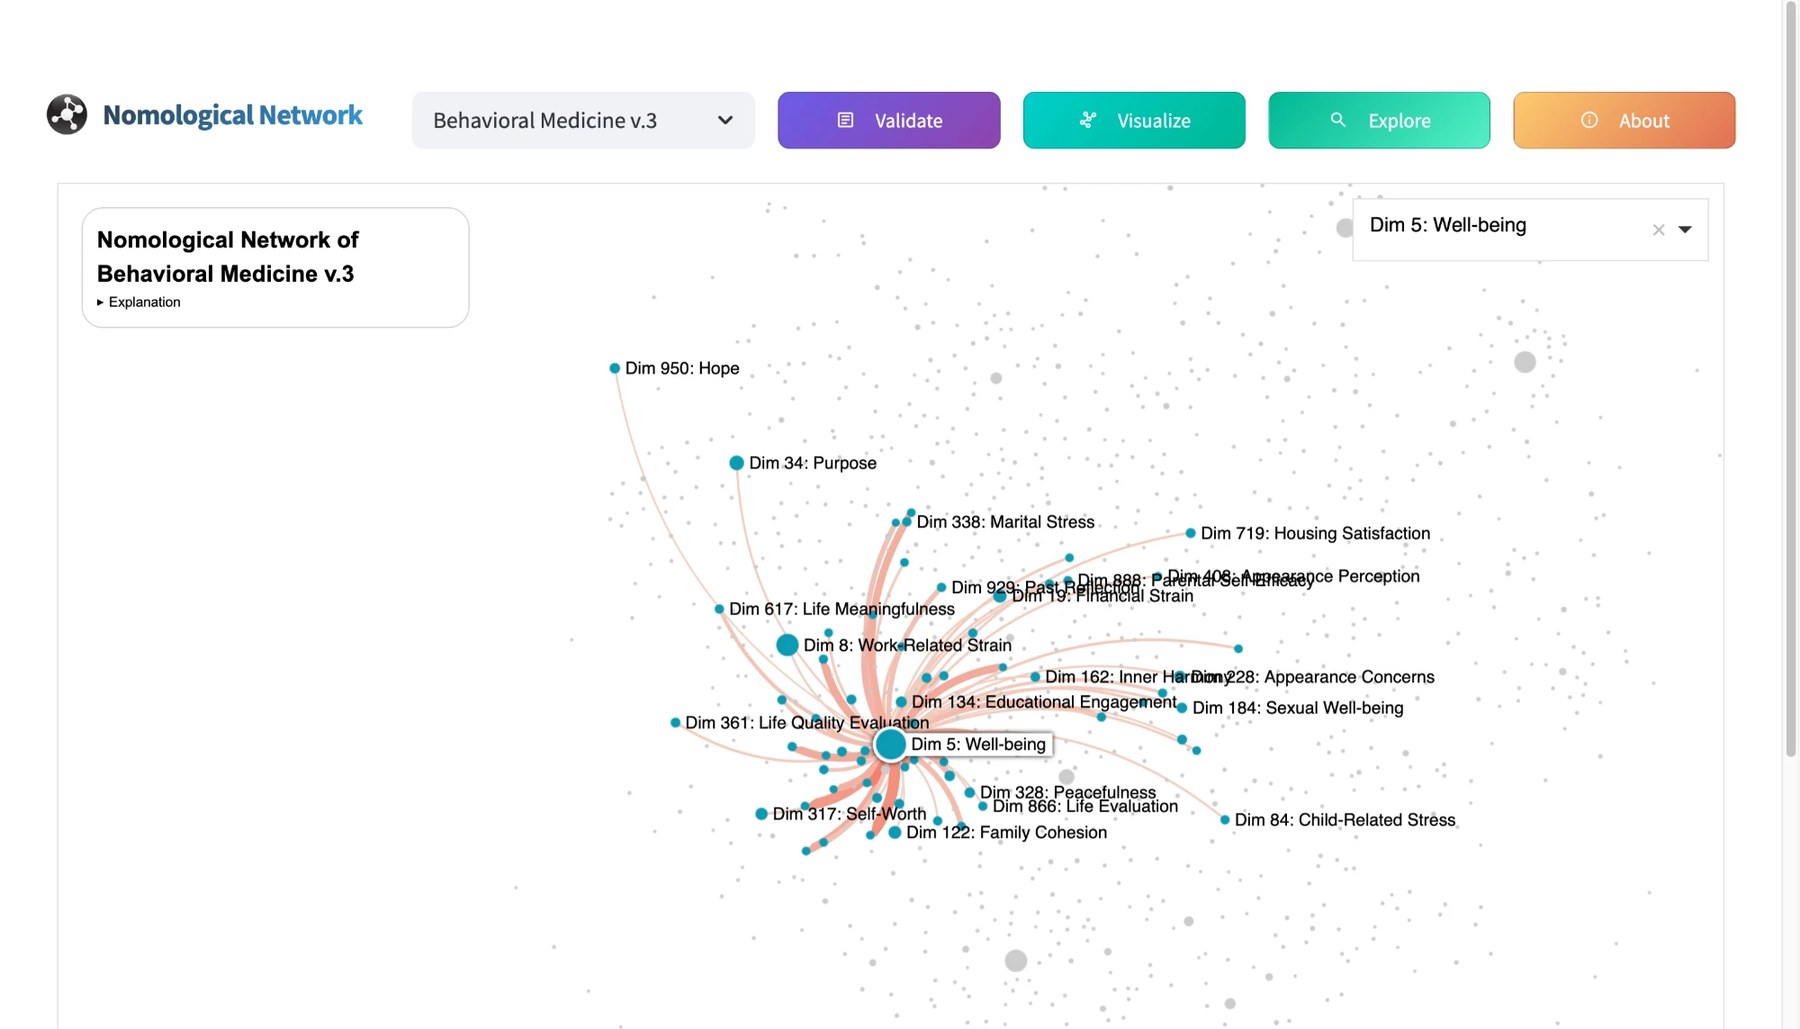Select the Dim 122: Family Cohesion node
Image resolution: width=1800 pixels, height=1029 pixels.
pyautogui.click(x=895, y=832)
